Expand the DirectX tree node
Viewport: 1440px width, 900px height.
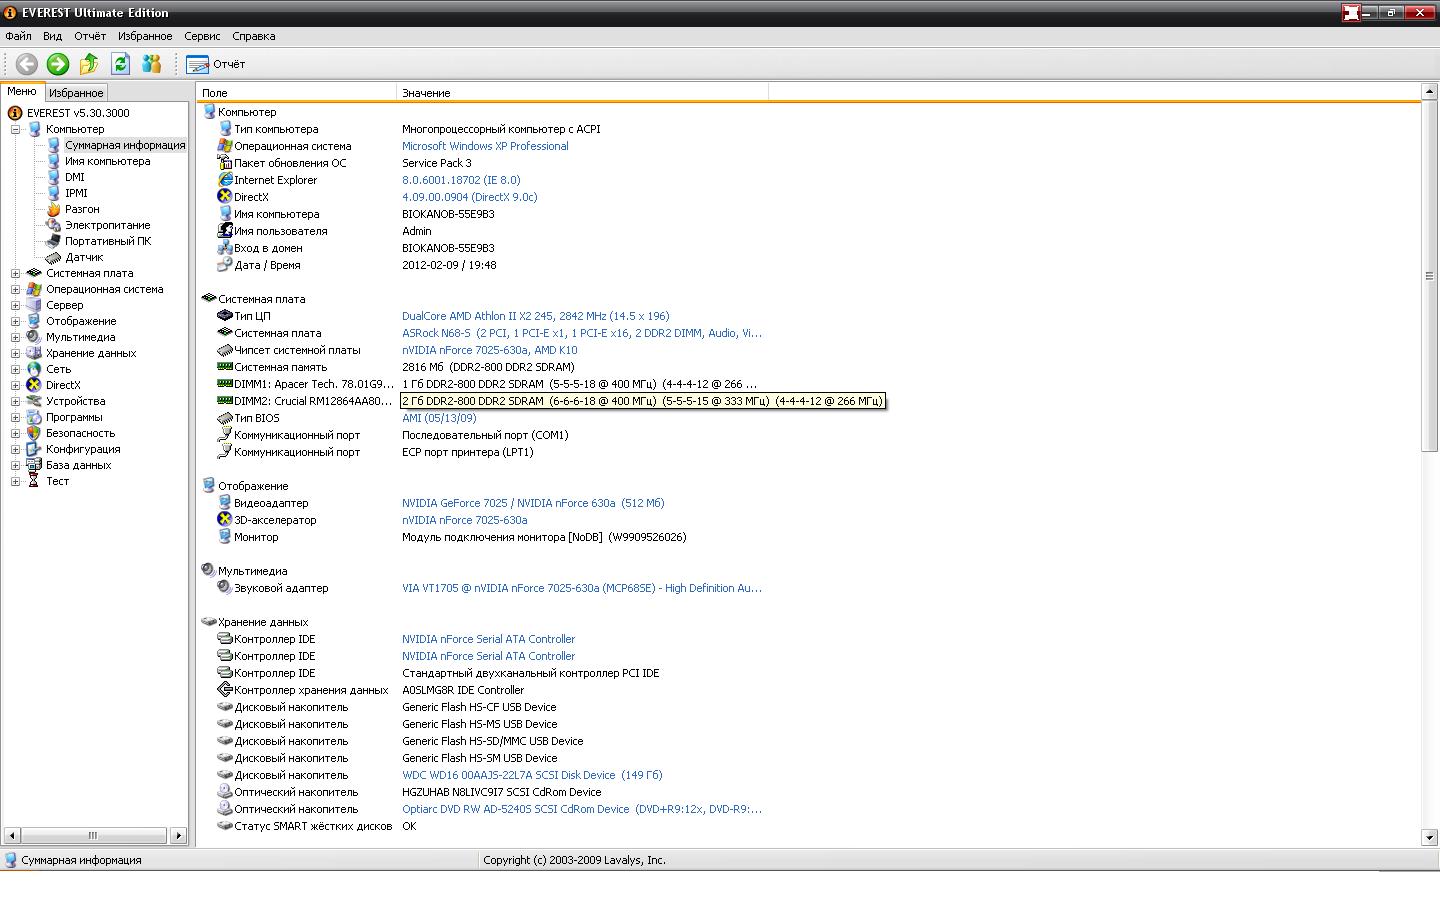(x=15, y=385)
